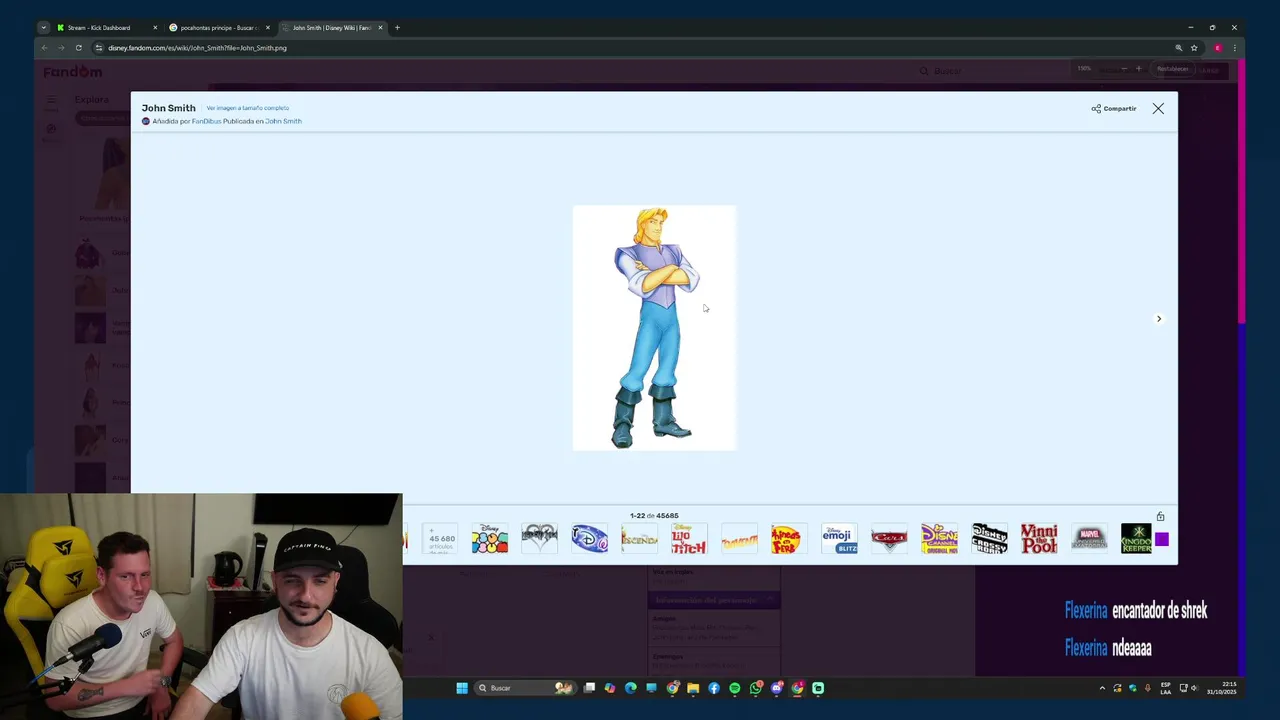Screen dimensions: 1280x720
Task: Switch to pocahontas principe search tab
Action: coord(220,28)
